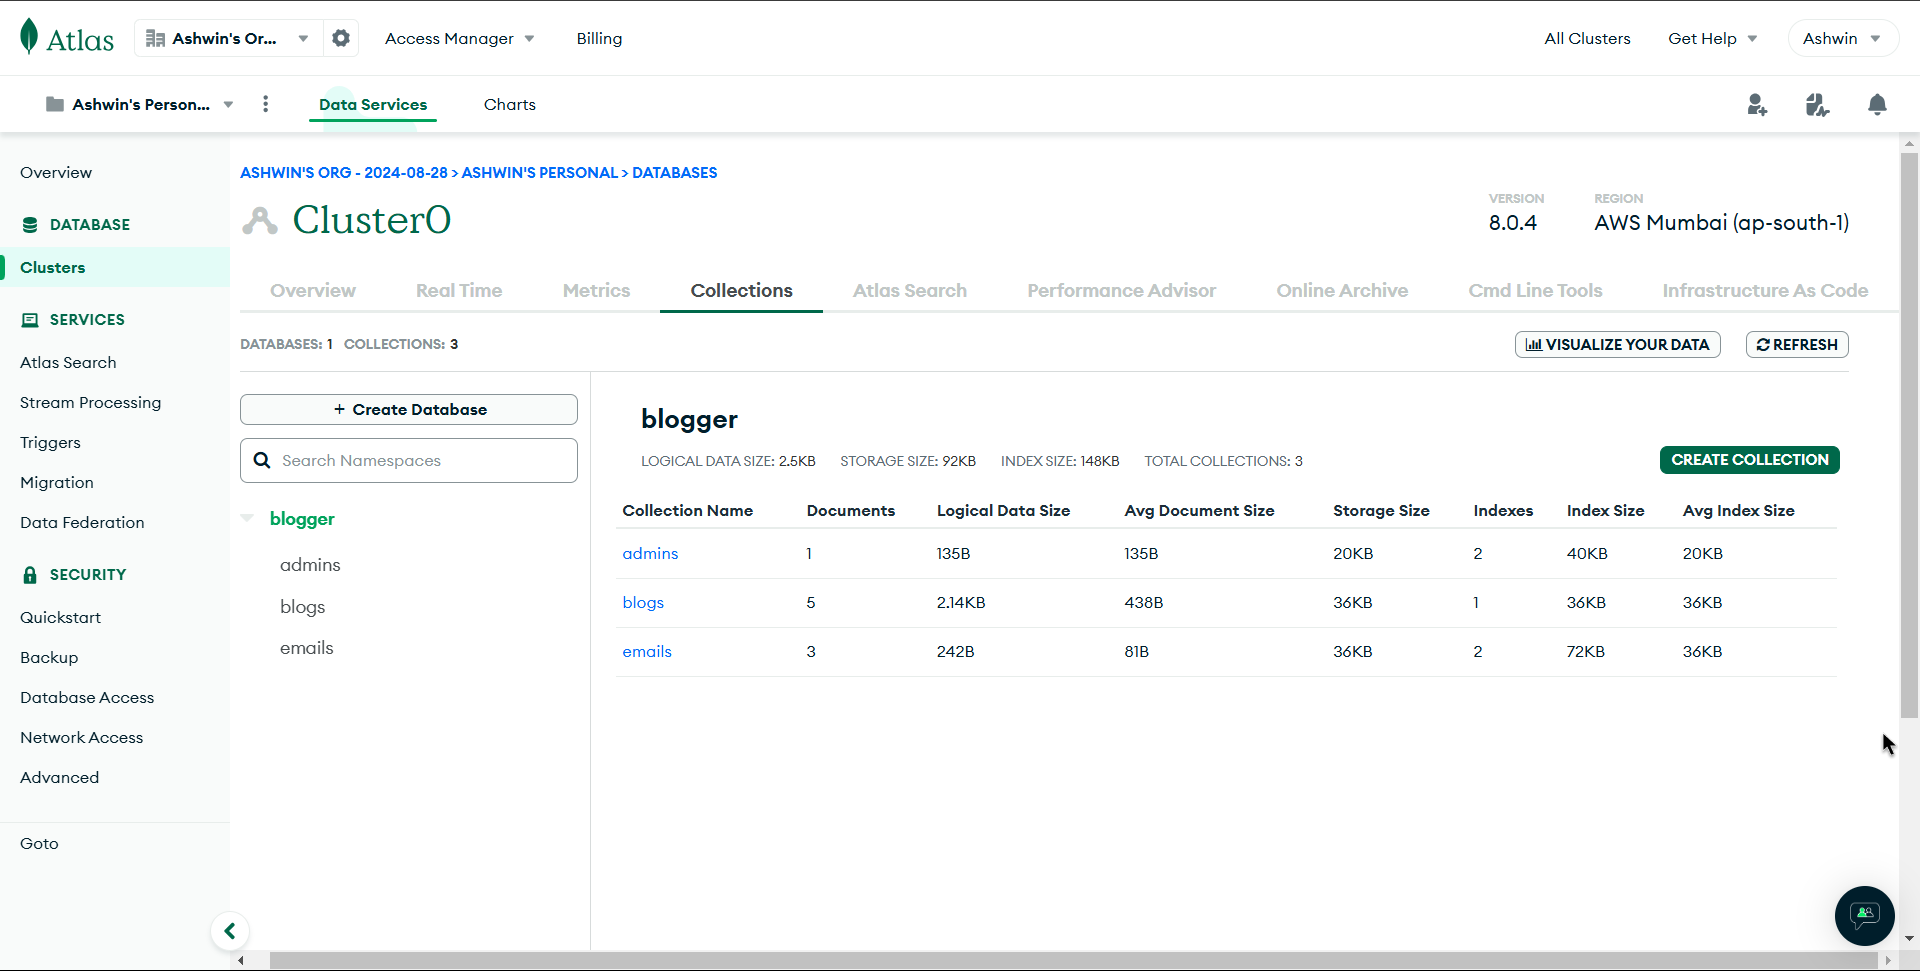Open Triggers in sidebar

point(50,442)
